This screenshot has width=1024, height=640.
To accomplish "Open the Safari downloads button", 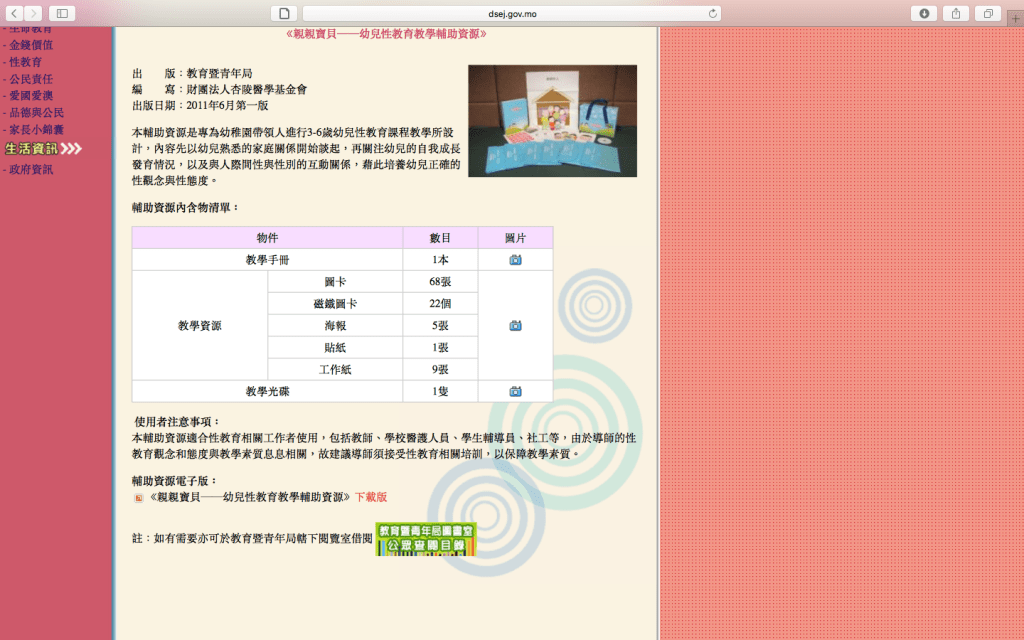I will coord(923,13).
